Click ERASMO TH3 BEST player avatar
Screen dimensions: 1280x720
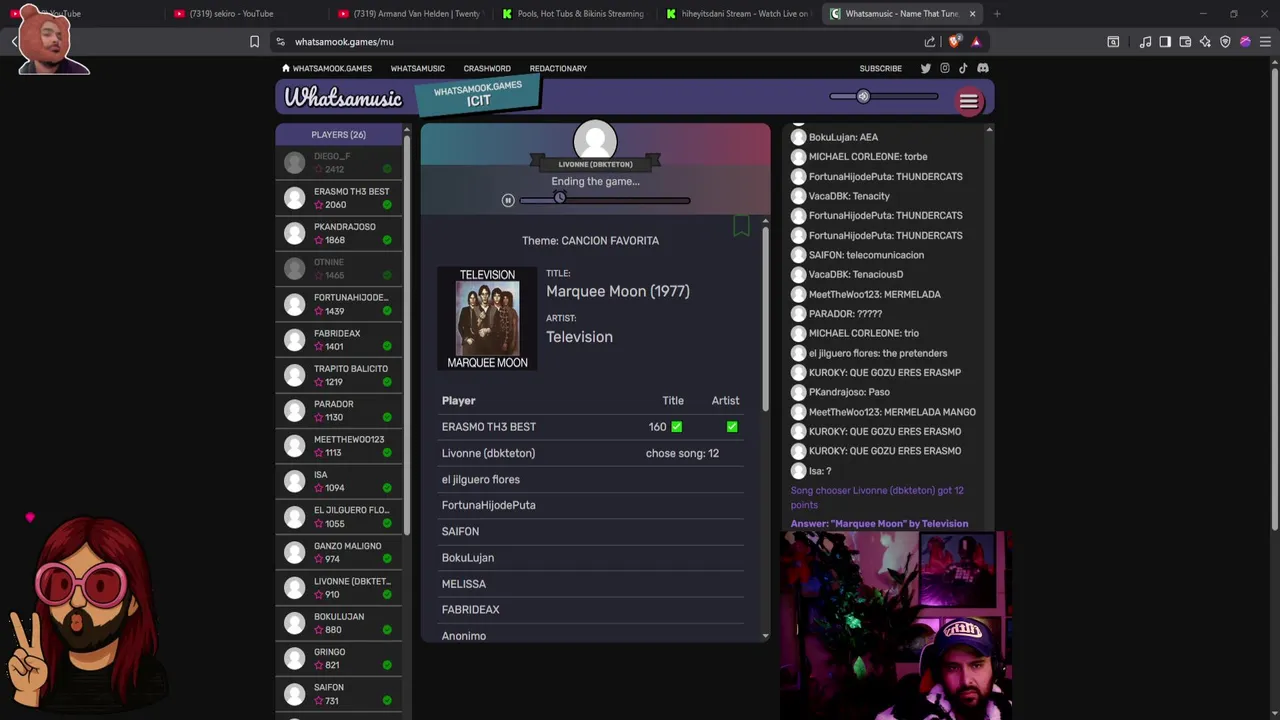click(294, 198)
